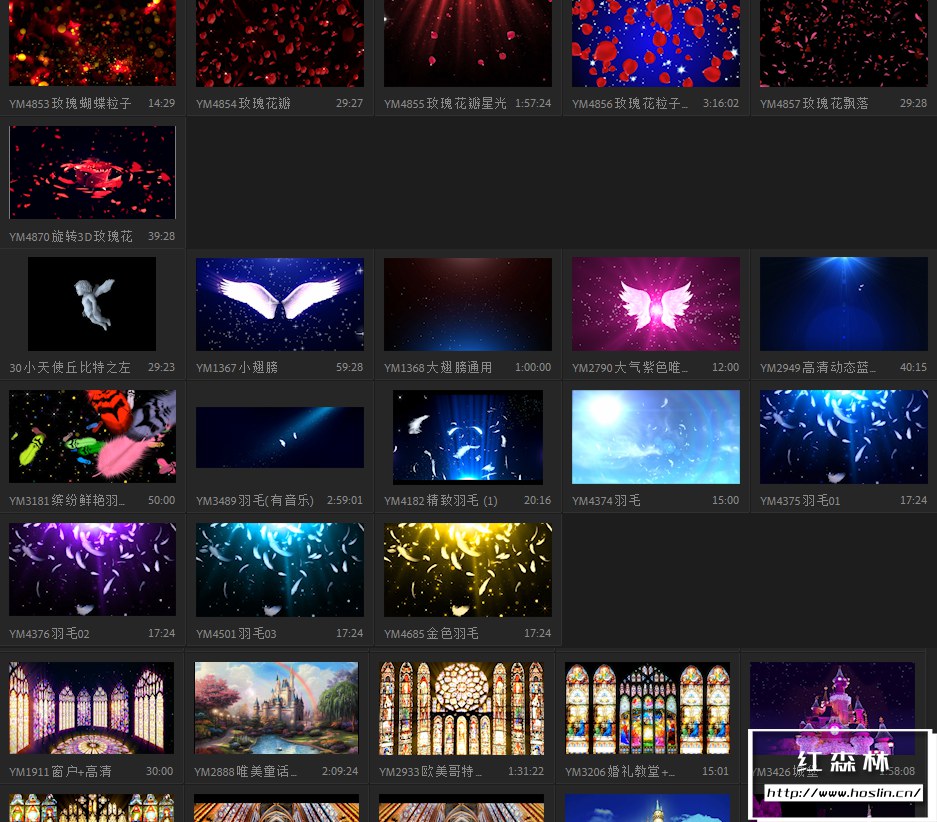937x822 pixels.
Task: Select the YM4182 精致羽毛 (1) thumbnail
Action: 468,437
